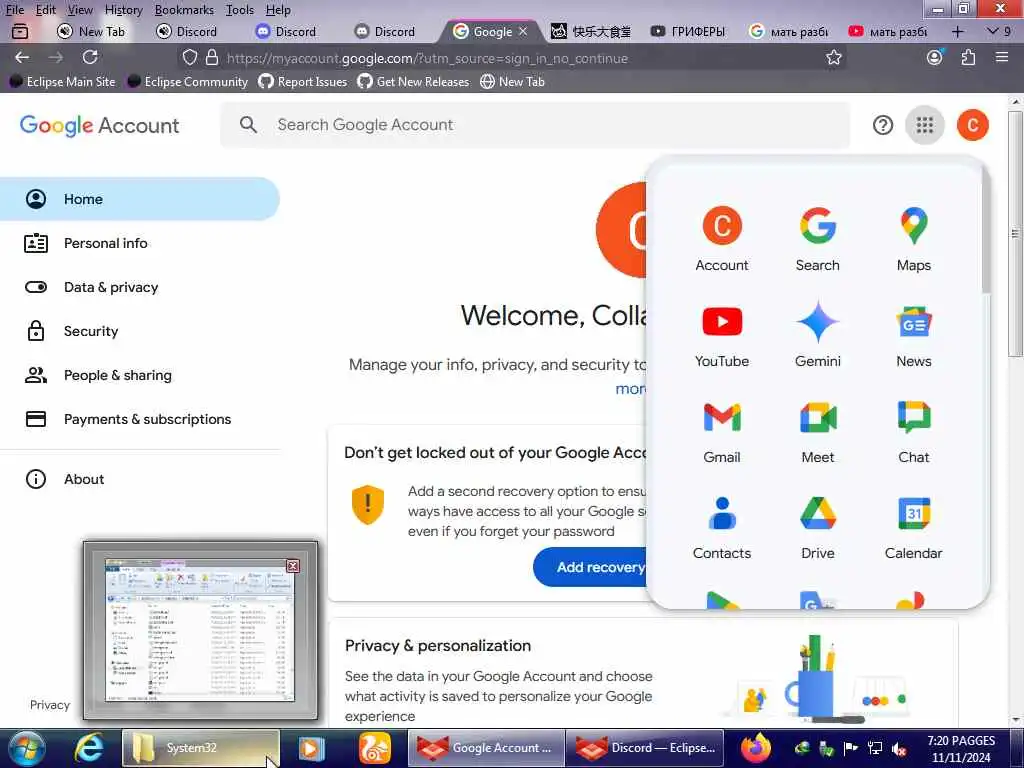Screen dimensions: 1024x768
Task: Select Home in the sidebar
Action: [140, 199]
